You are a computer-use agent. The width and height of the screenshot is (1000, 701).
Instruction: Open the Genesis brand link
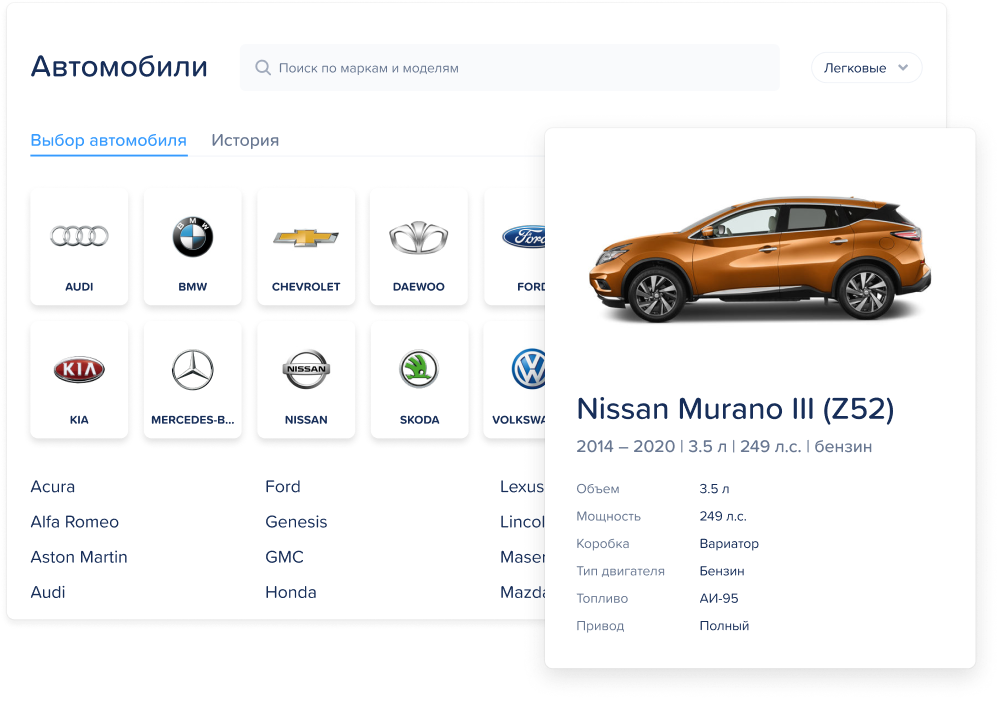click(296, 522)
